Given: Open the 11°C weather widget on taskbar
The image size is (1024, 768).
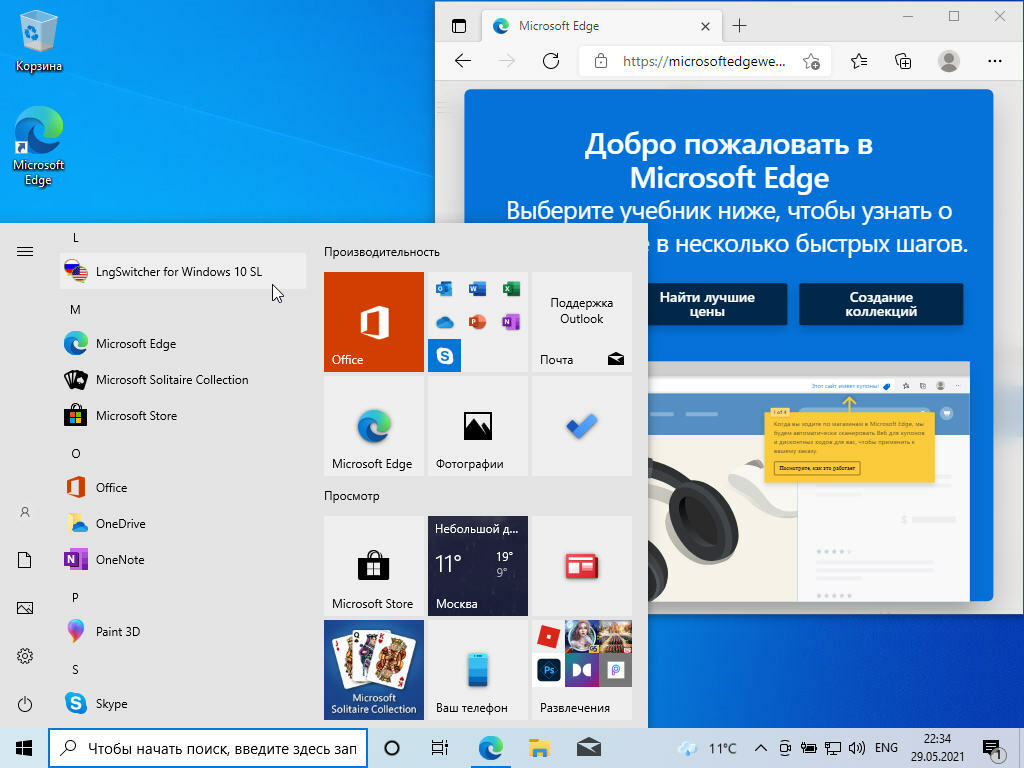Looking at the screenshot, I should point(707,748).
